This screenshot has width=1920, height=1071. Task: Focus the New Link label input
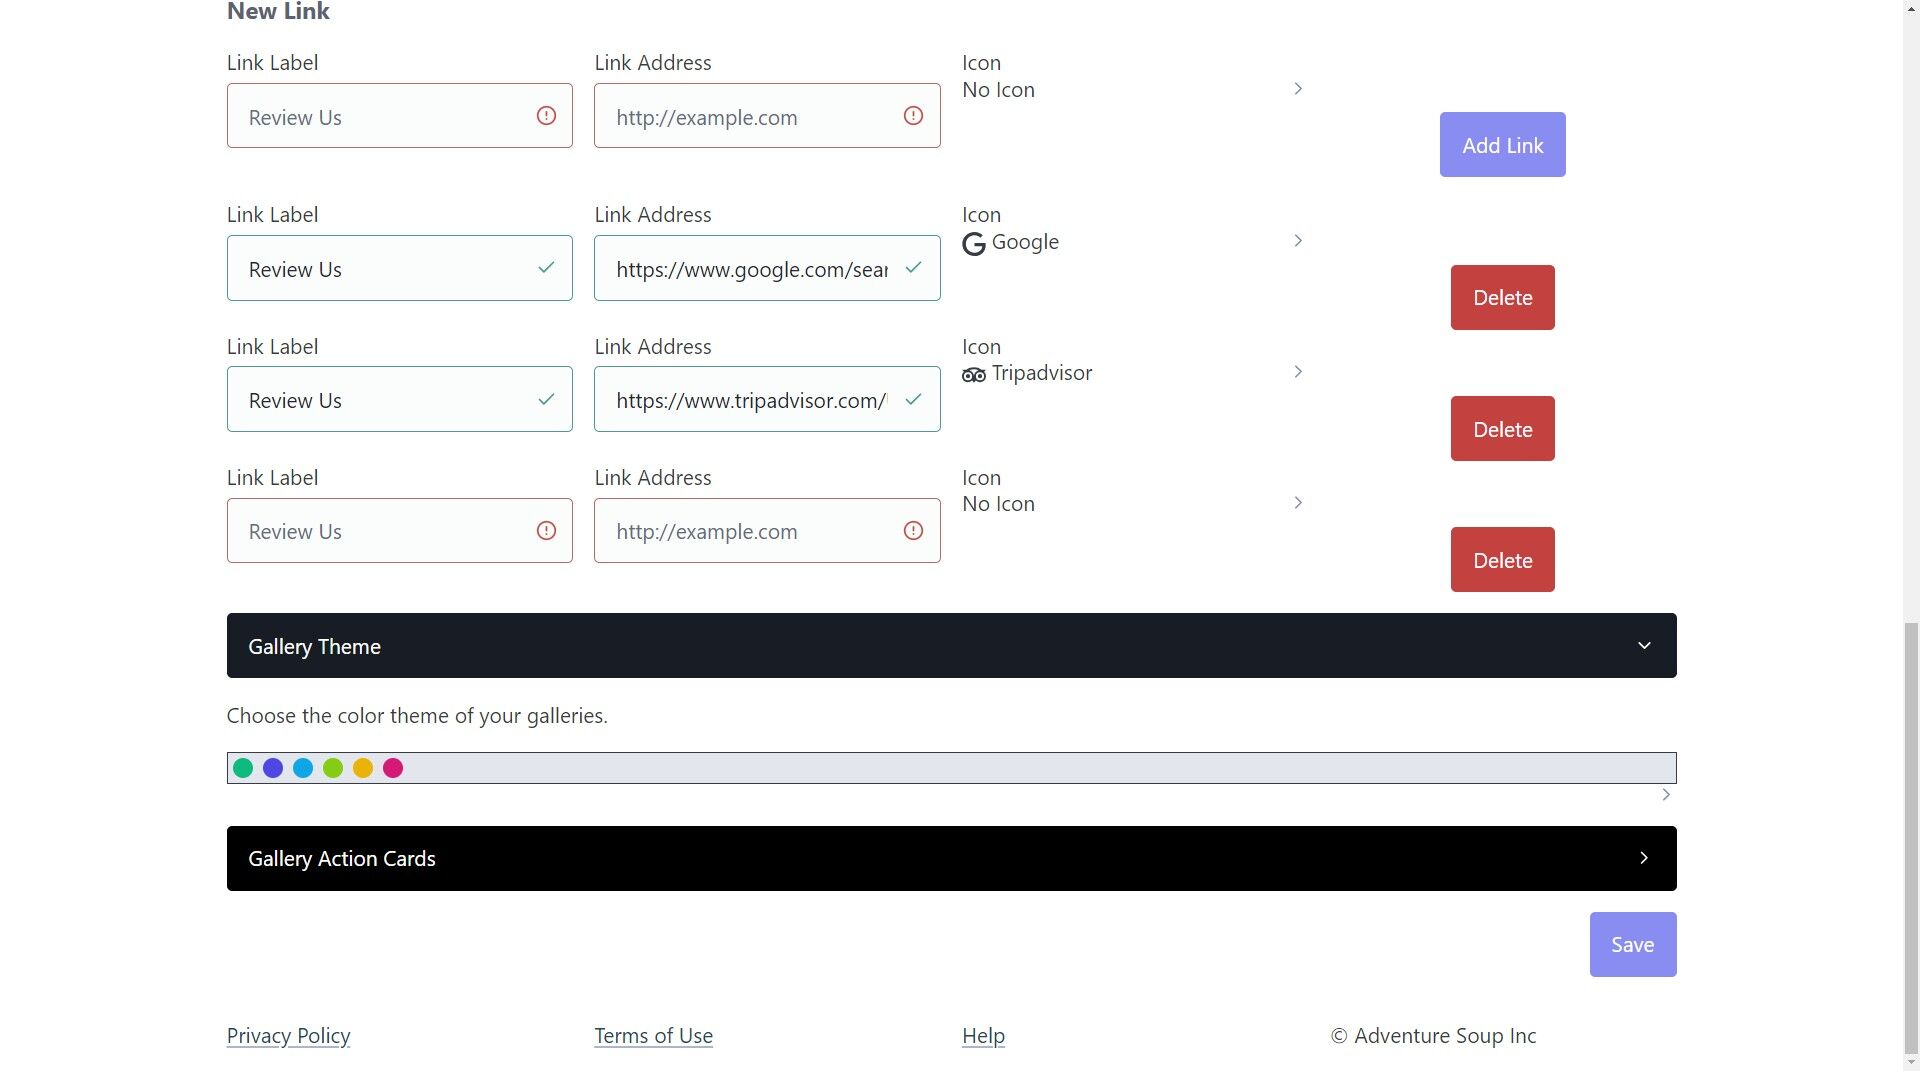[400, 116]
